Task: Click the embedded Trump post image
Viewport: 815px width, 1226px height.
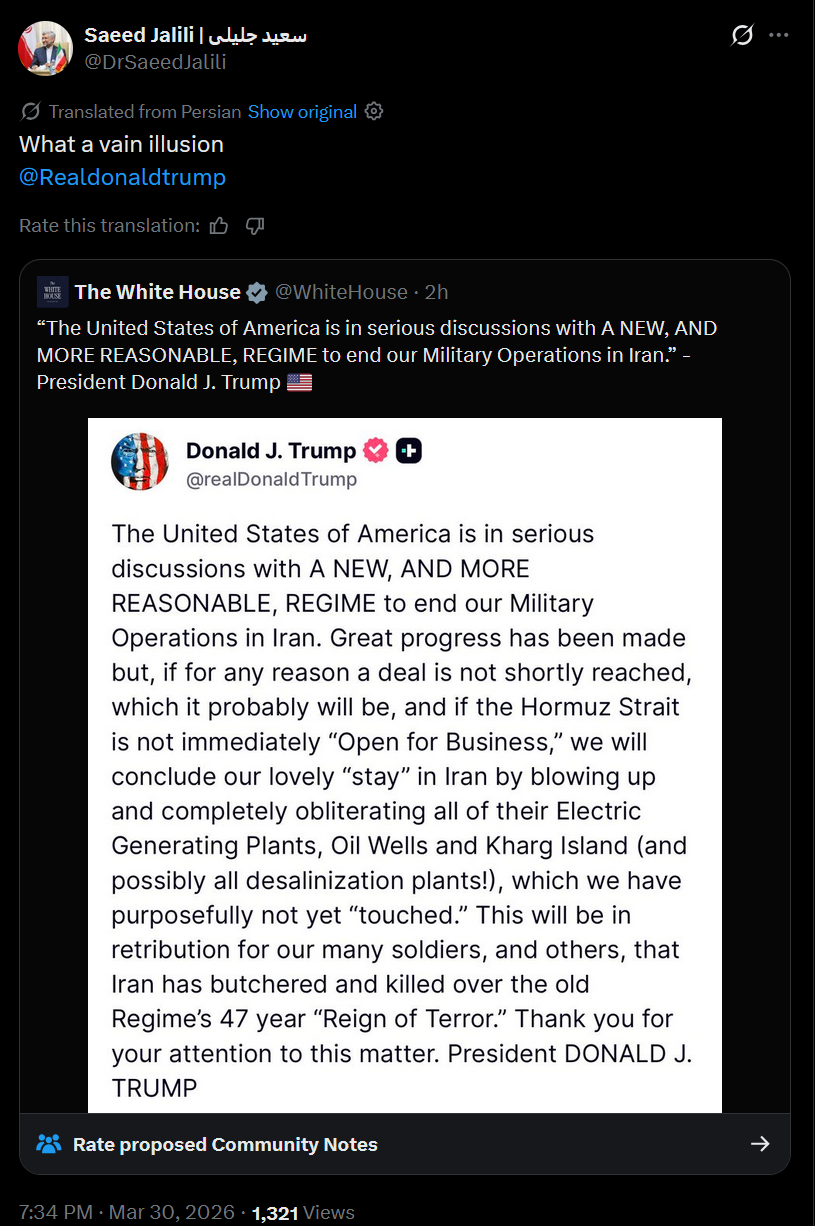Action: [405, 765]
